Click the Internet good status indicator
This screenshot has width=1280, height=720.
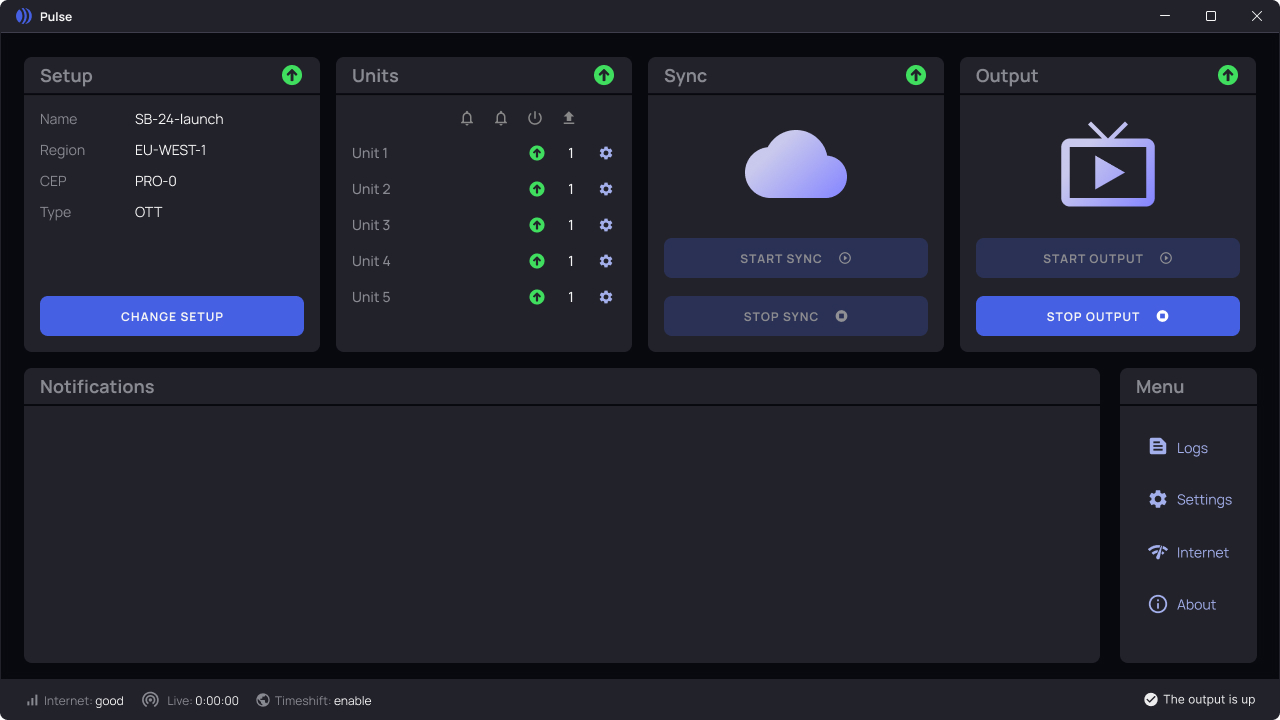coord(75,701)
